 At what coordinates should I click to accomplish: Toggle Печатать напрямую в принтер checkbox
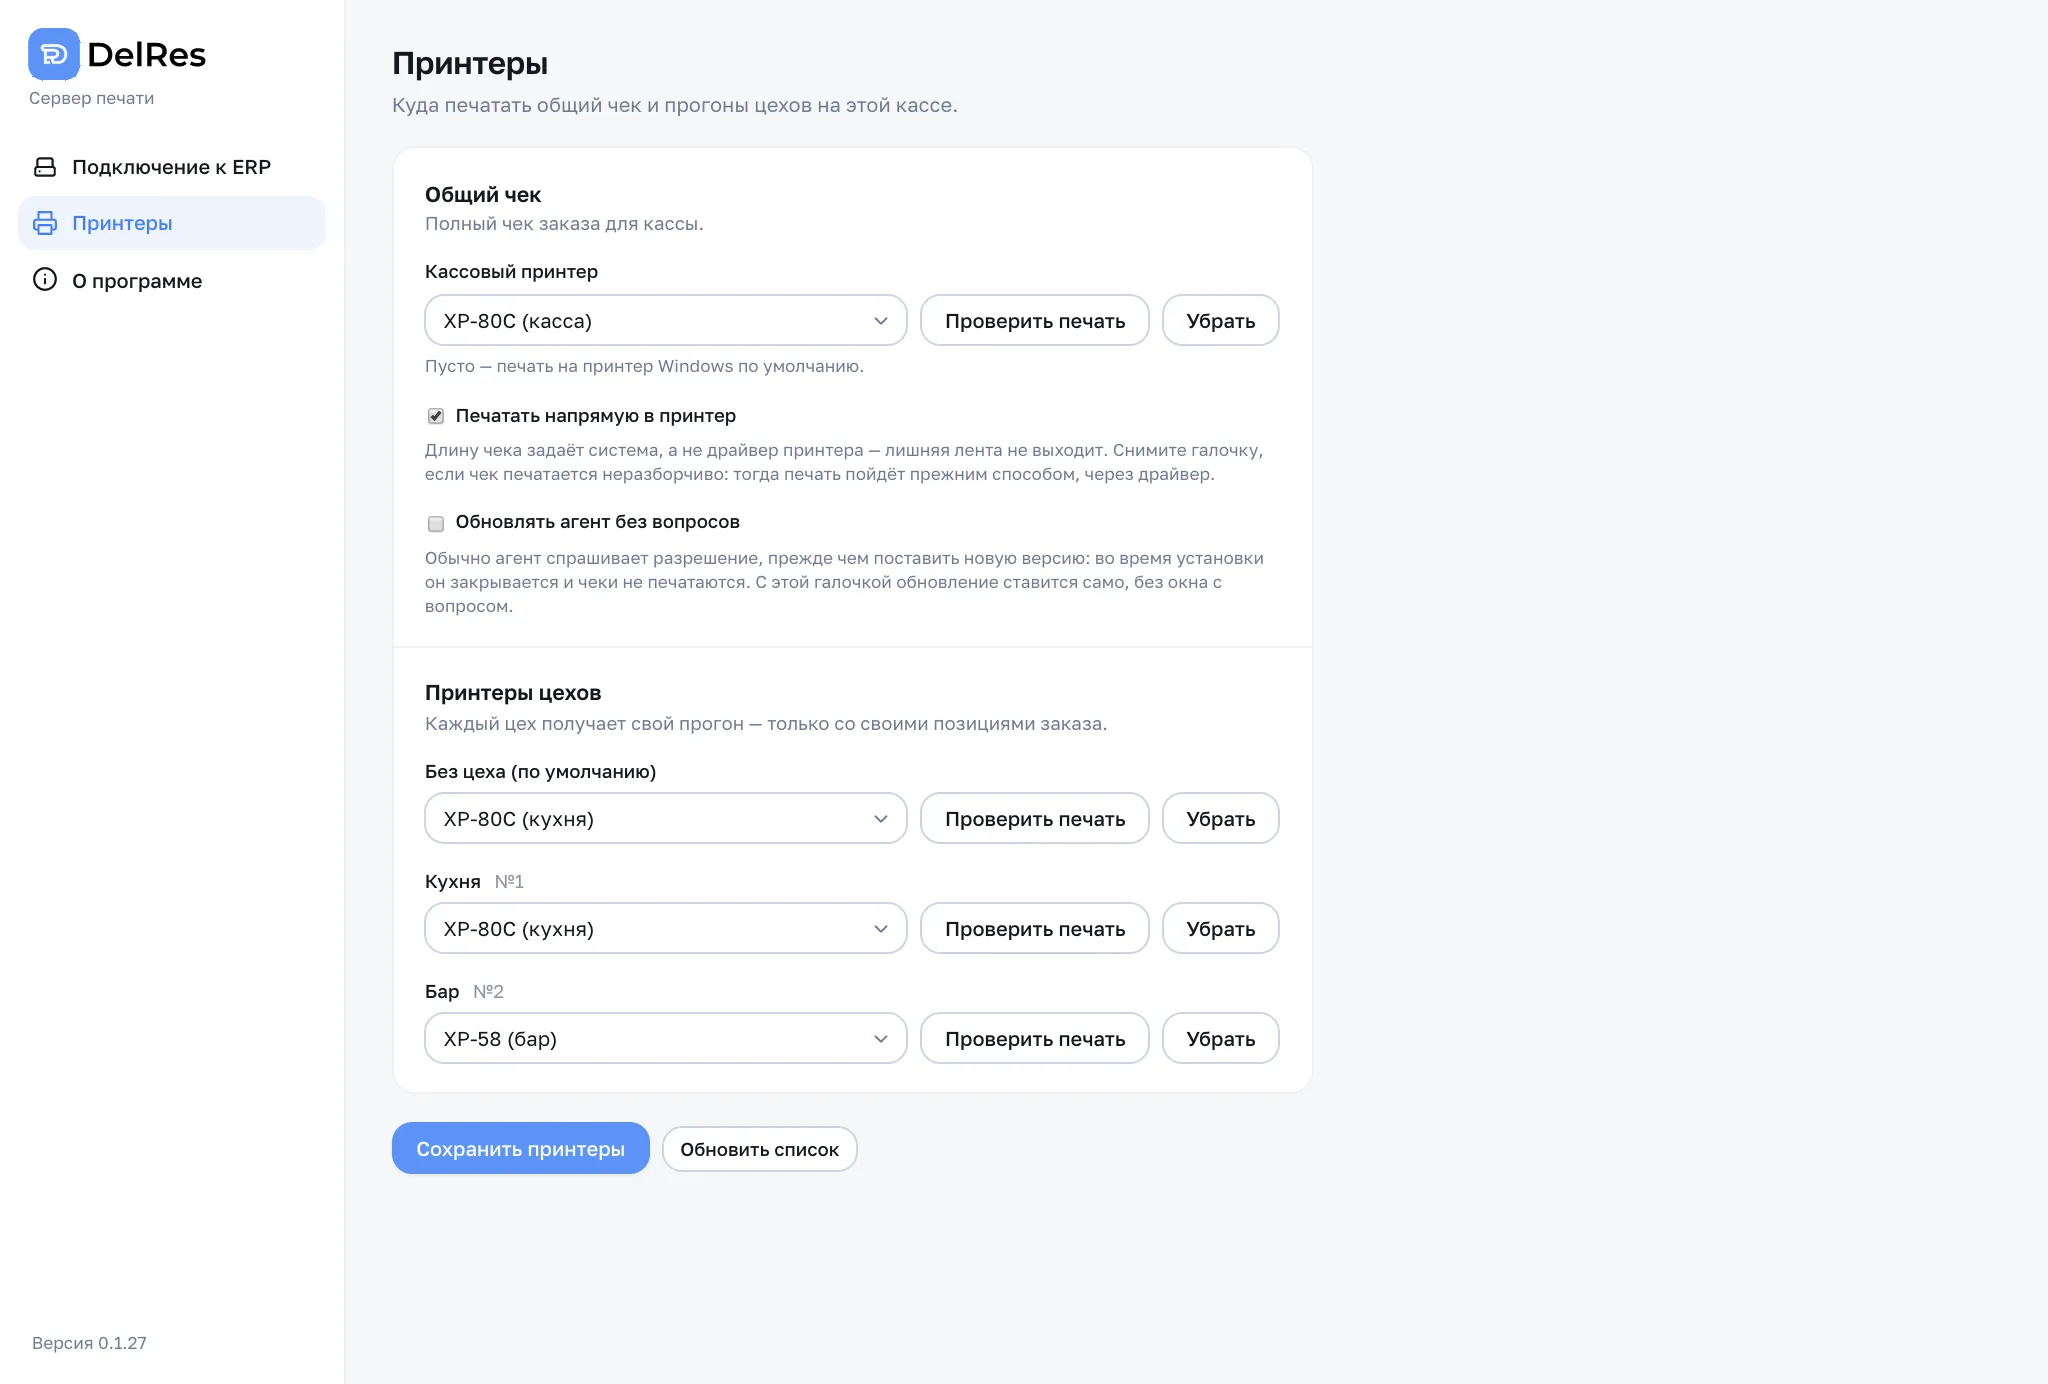click(x=436, y=416)
